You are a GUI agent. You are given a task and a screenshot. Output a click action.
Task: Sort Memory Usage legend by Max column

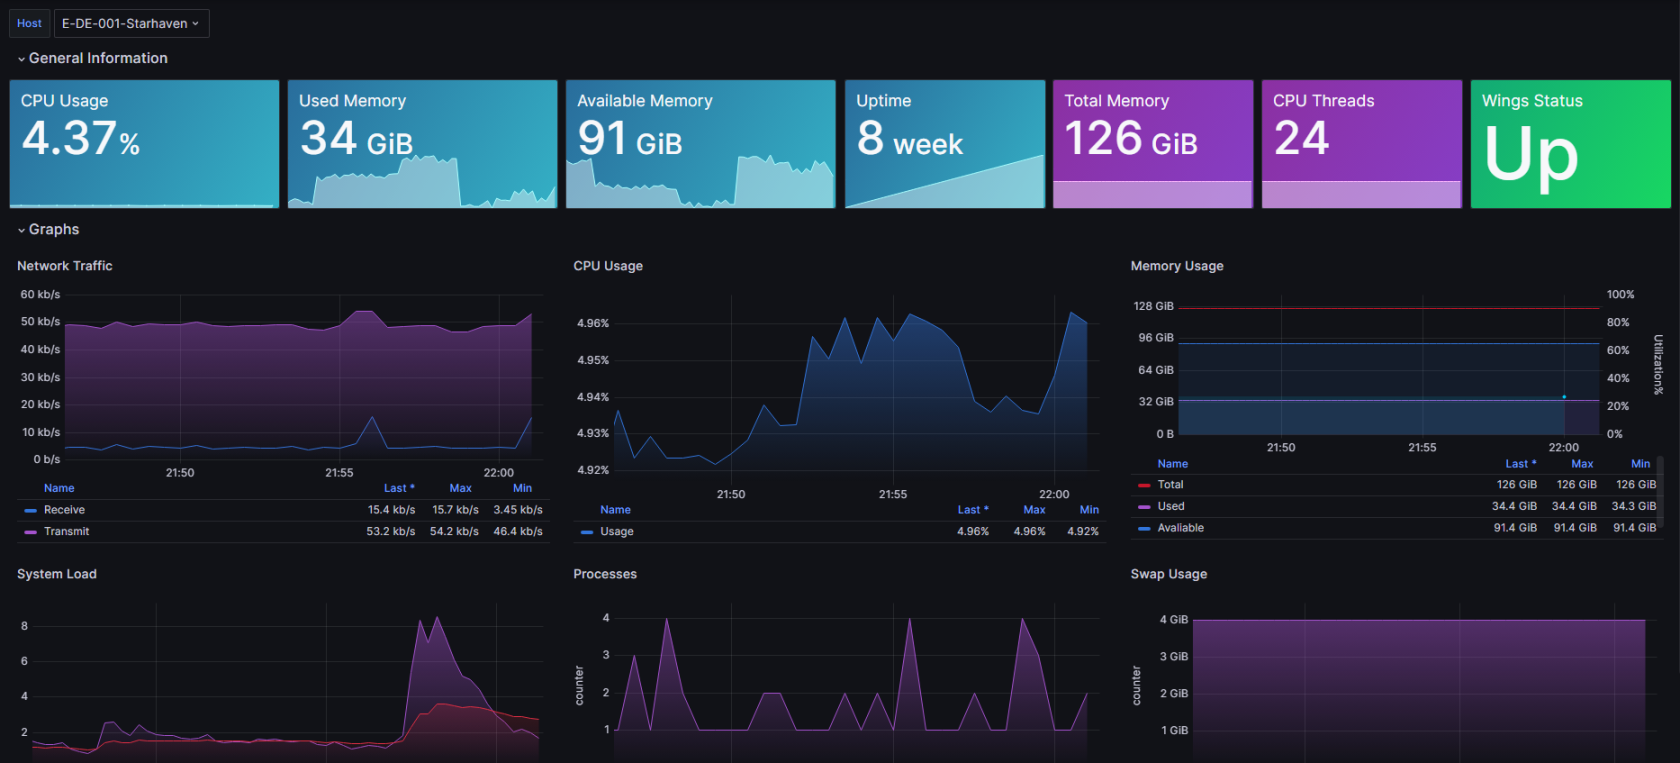1582,464
